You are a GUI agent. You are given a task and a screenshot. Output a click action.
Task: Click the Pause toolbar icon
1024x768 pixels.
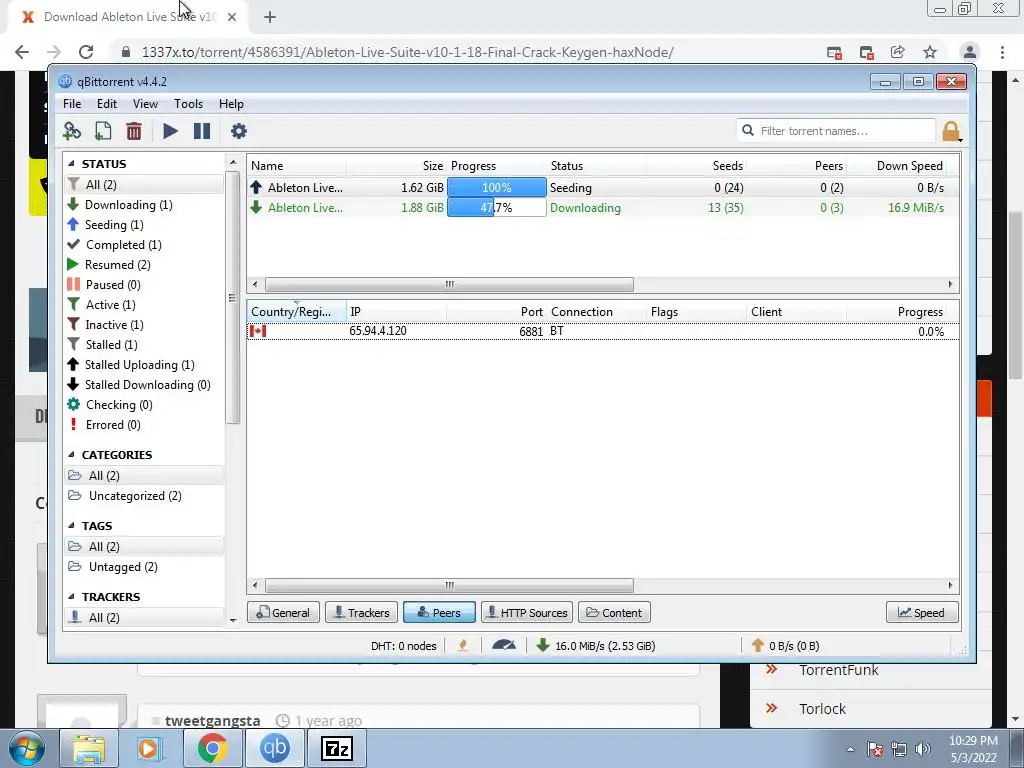tap(202, 131)
